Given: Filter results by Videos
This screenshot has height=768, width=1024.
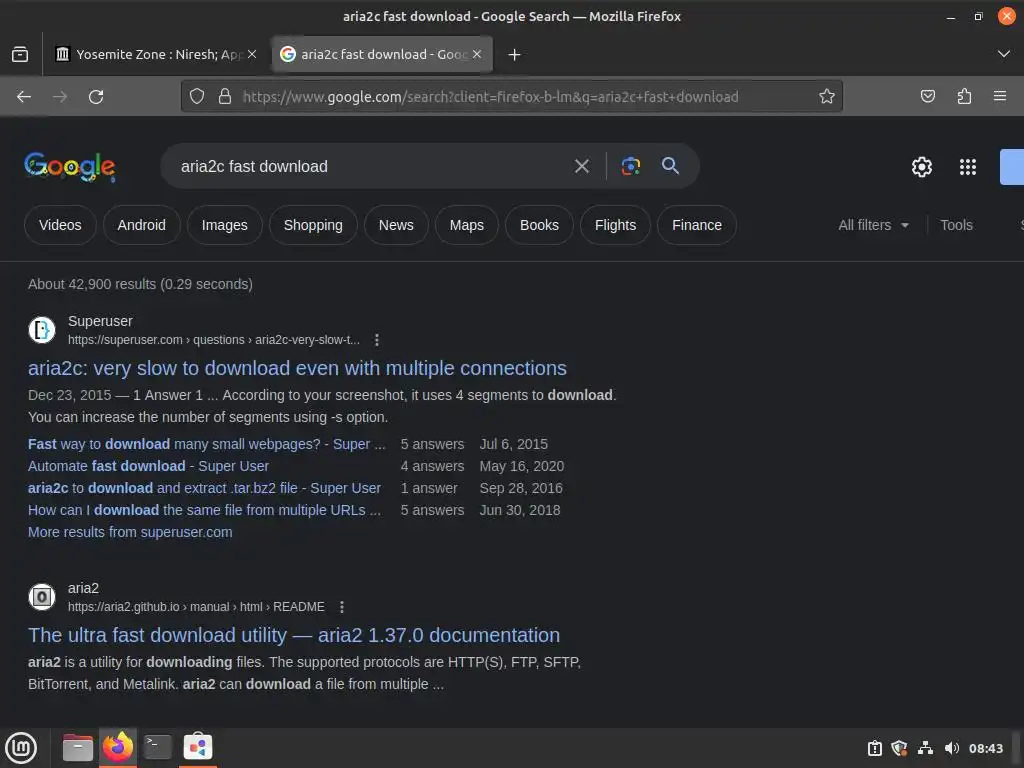Looking at the screenshot, I should point(60,225).
